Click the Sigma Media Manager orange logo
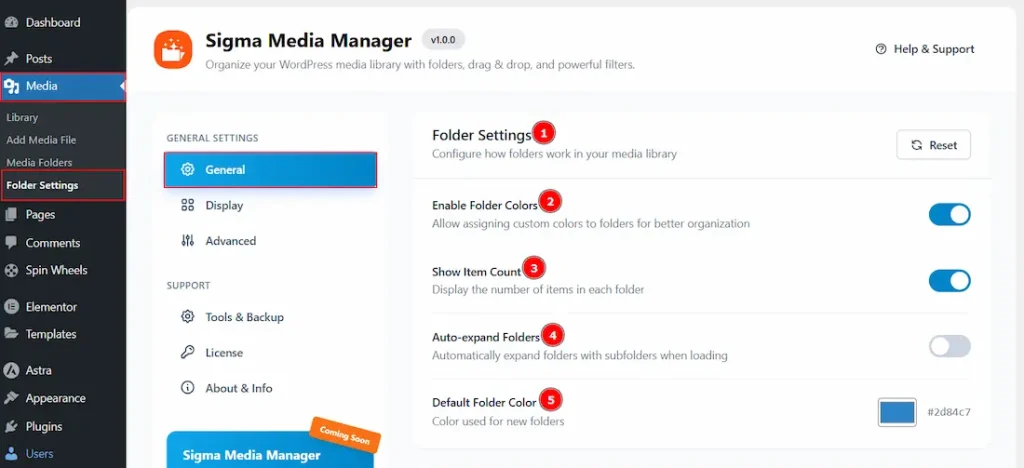1024x468 pixels. (173, 49)
